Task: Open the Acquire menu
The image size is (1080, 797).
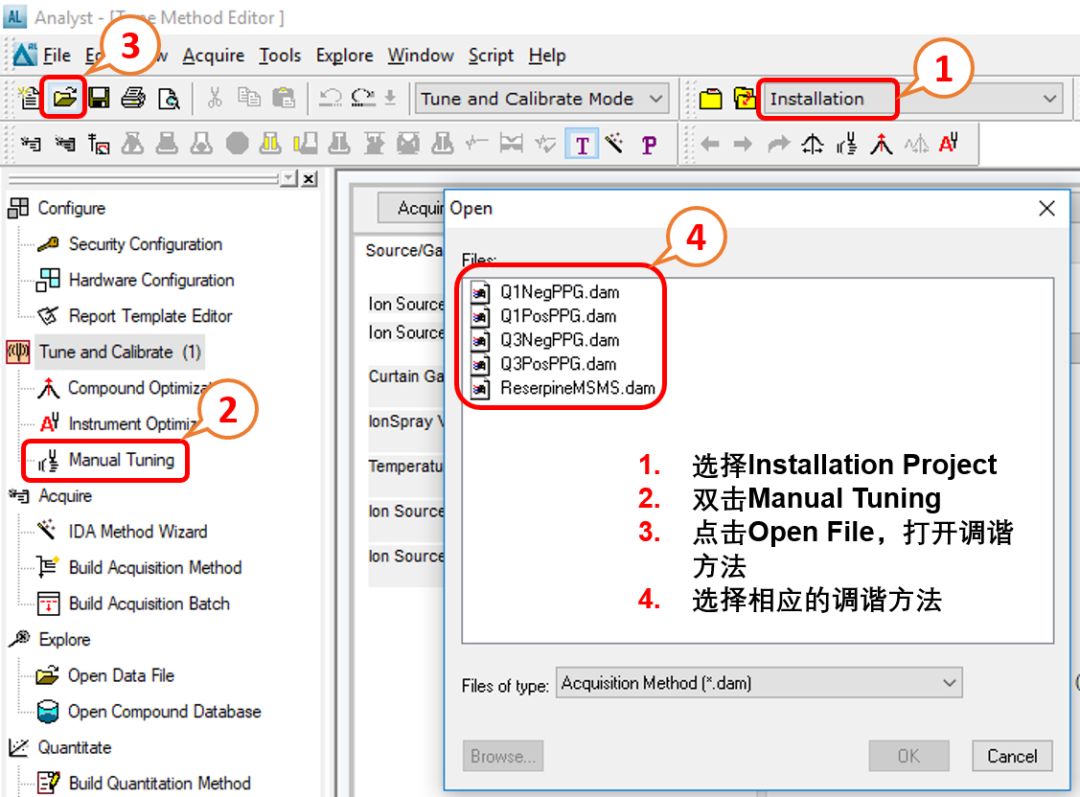Action: 214,55
